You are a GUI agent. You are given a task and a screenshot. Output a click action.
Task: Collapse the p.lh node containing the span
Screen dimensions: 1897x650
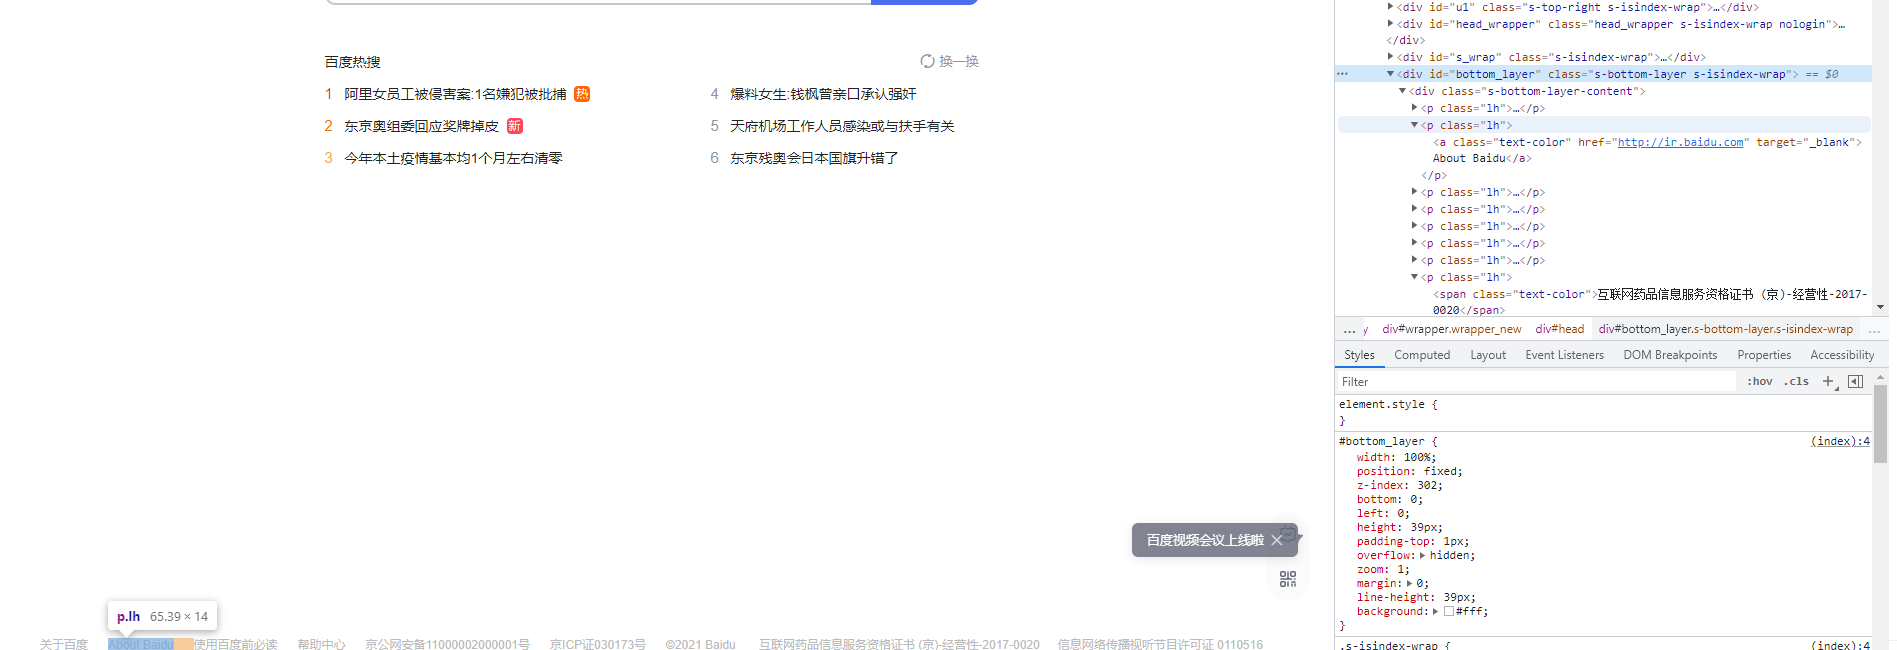point(1415,277)
